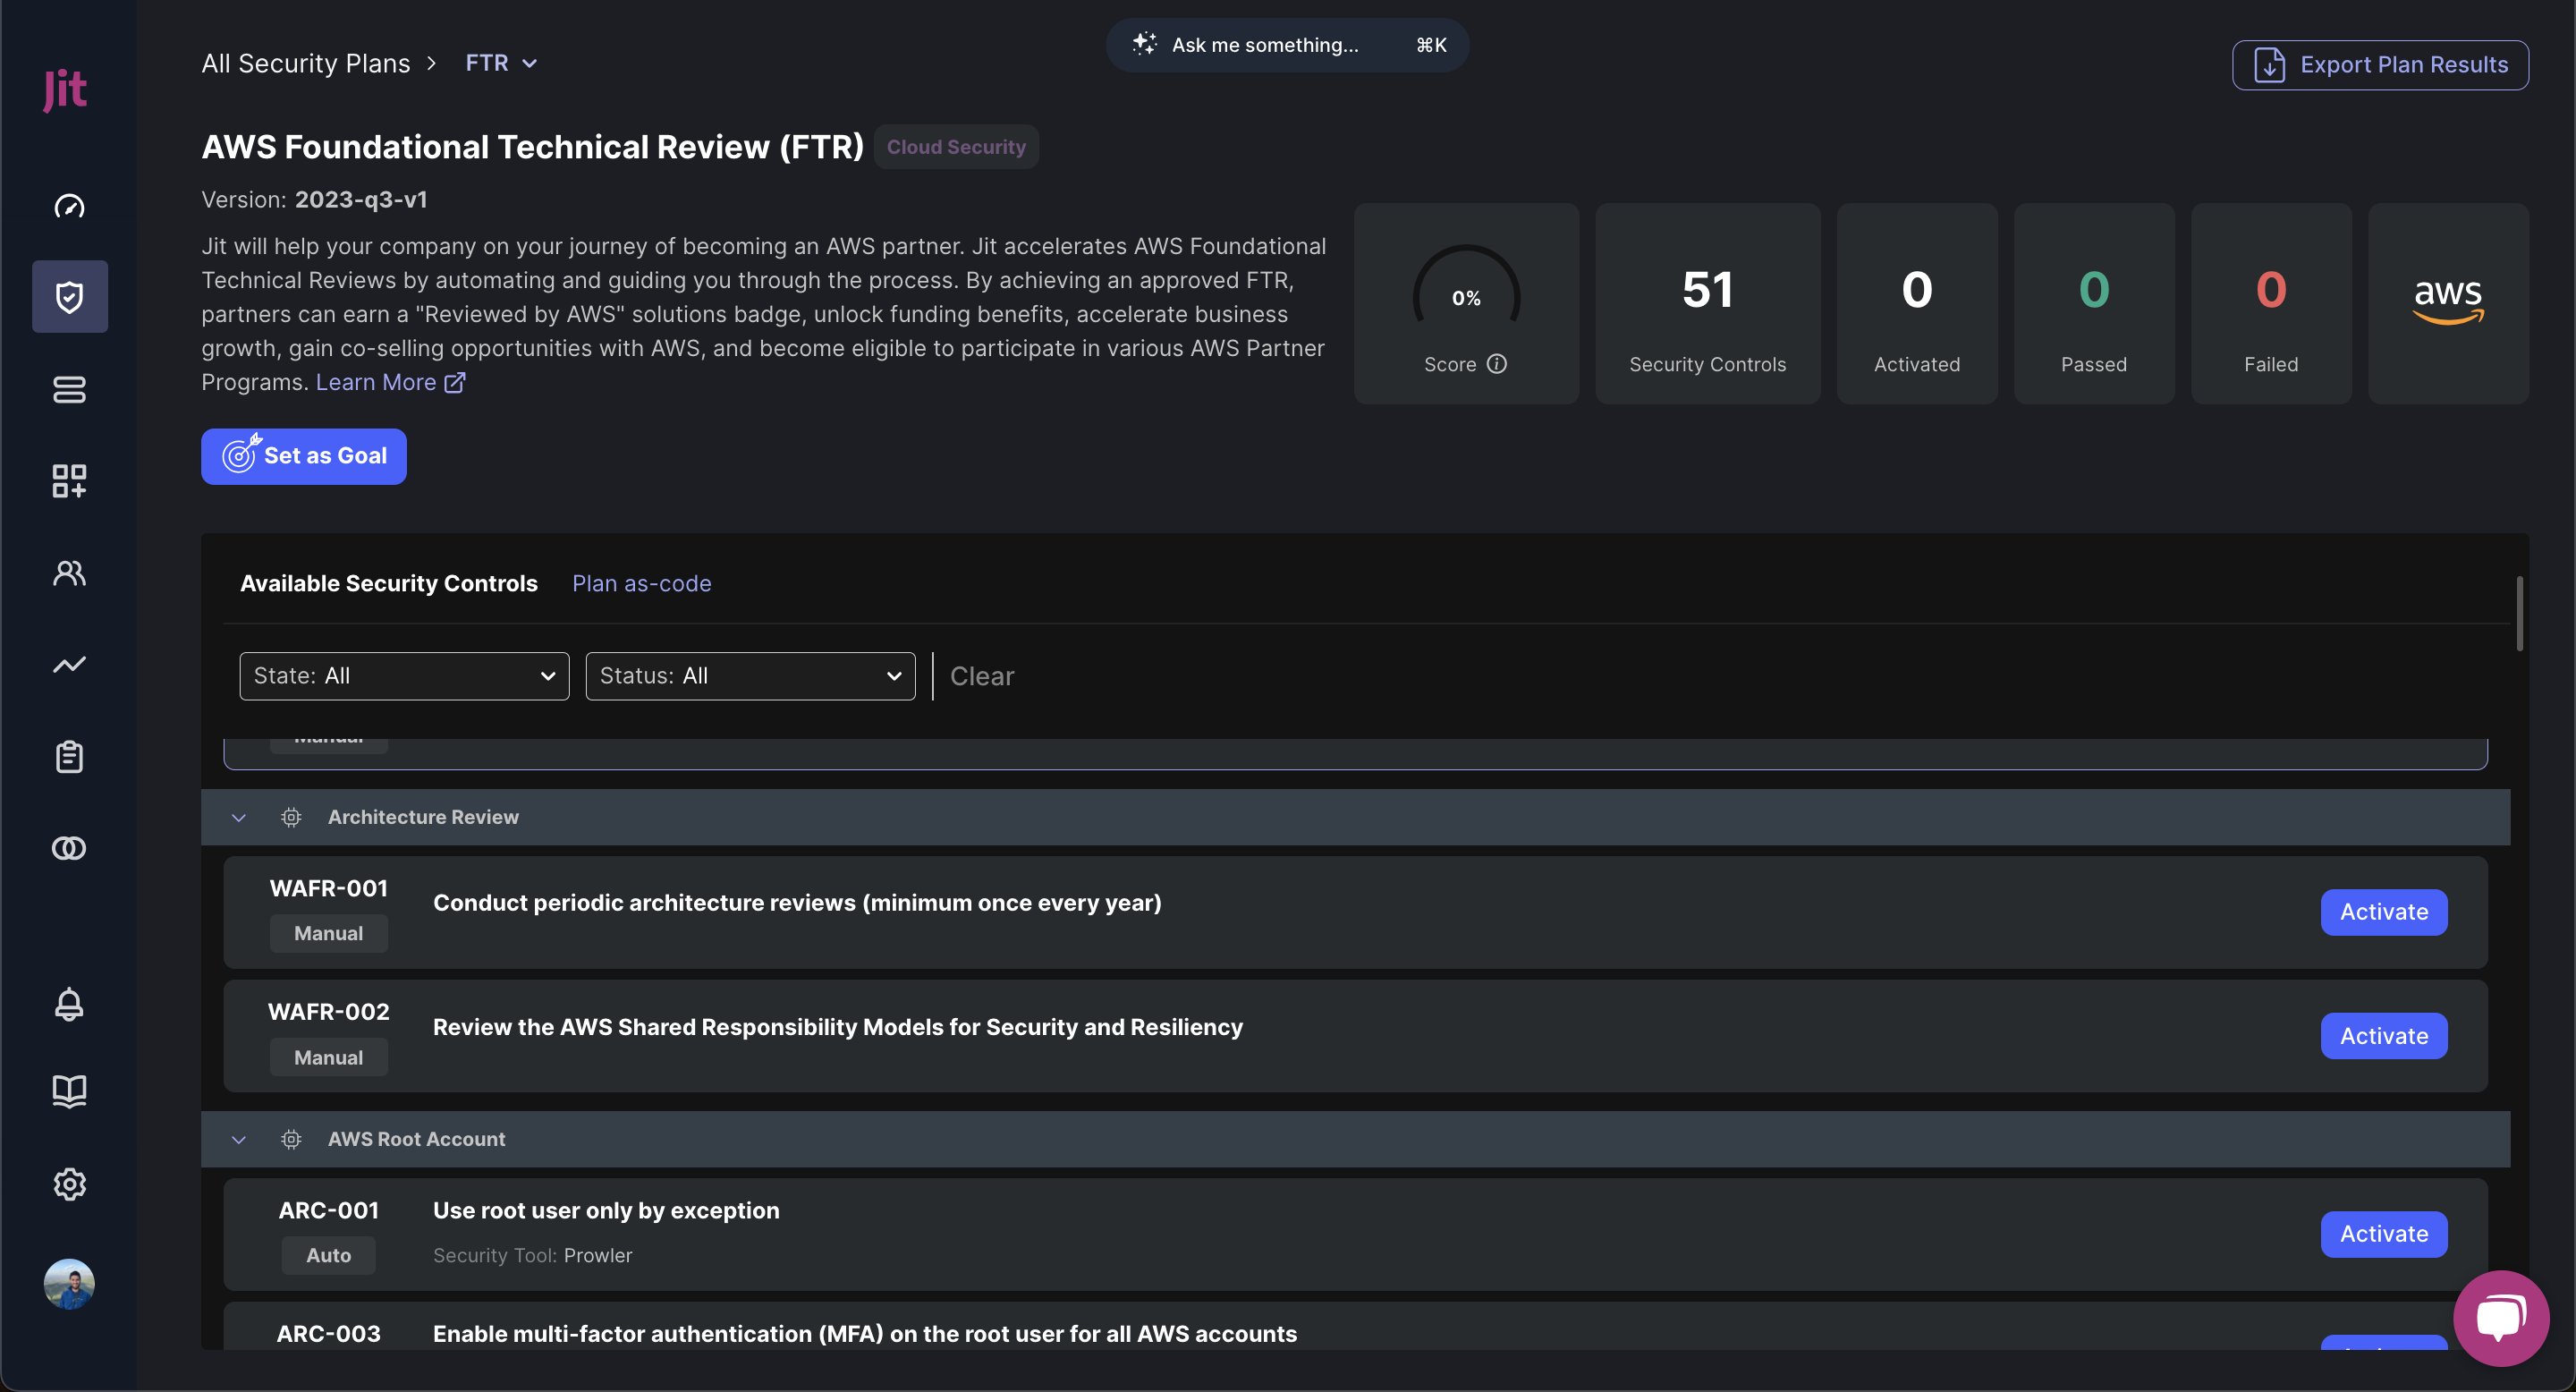
Task: Open the Status: All dropdown
Action: (x=750, y=676)
